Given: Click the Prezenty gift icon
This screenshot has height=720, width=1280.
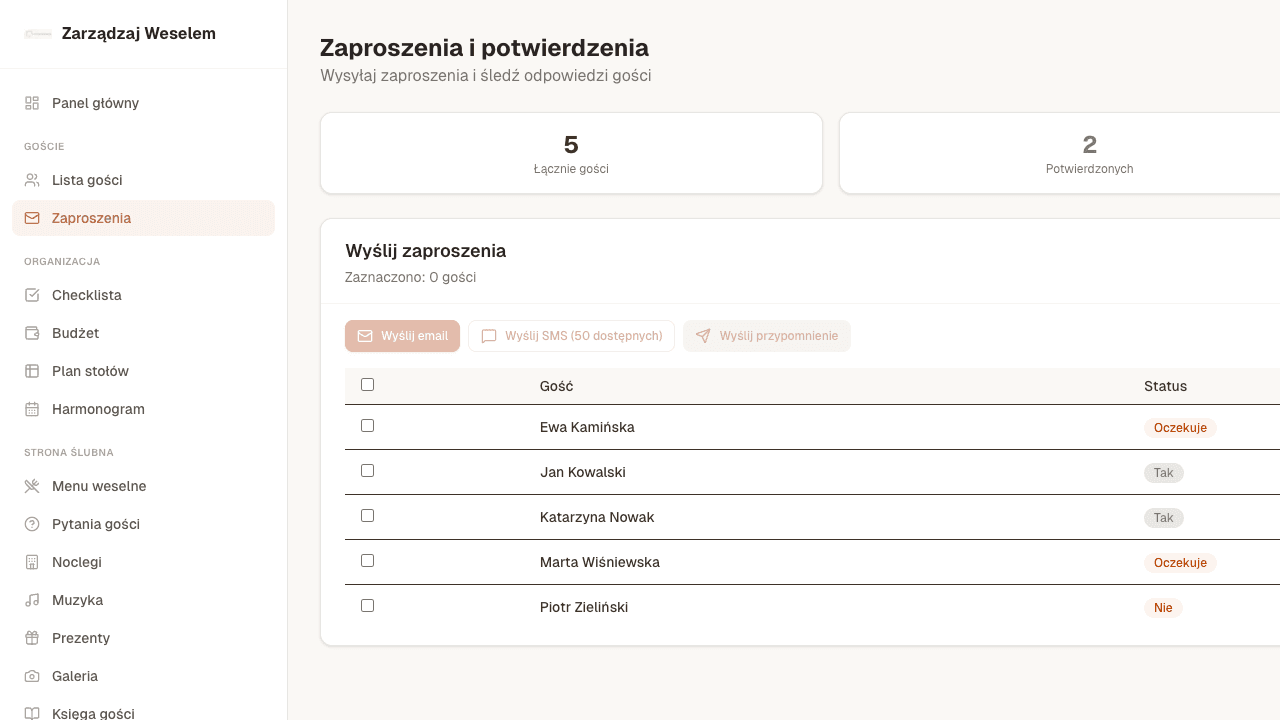Looking at the screenshot, I should (33, 638).
